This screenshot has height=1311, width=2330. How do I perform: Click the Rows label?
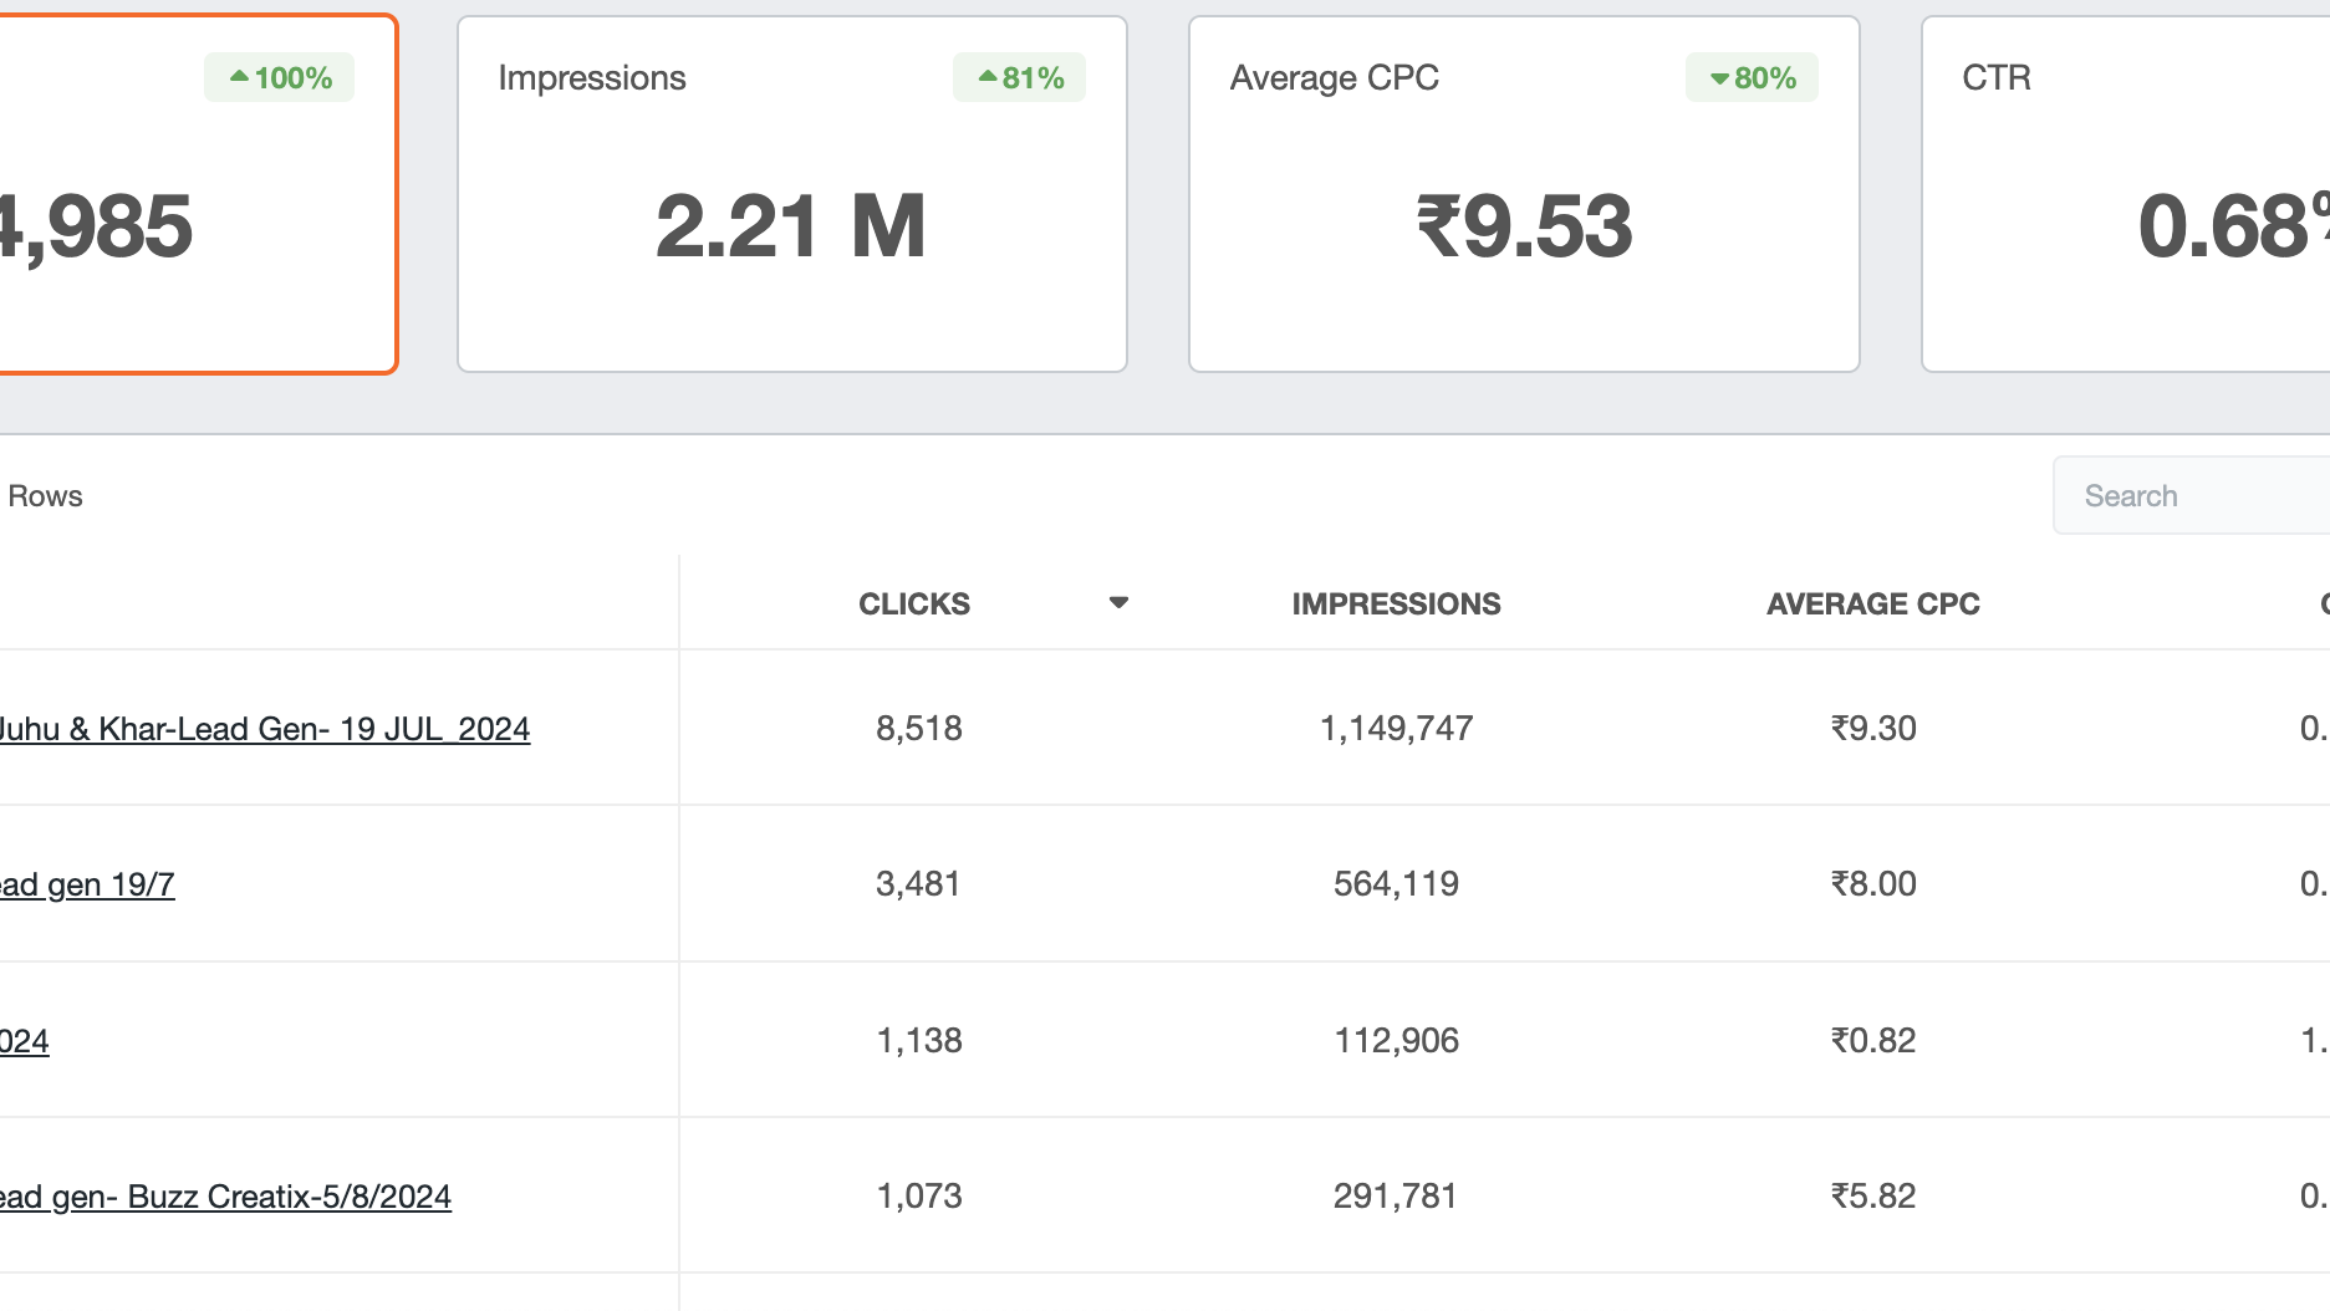45,496
